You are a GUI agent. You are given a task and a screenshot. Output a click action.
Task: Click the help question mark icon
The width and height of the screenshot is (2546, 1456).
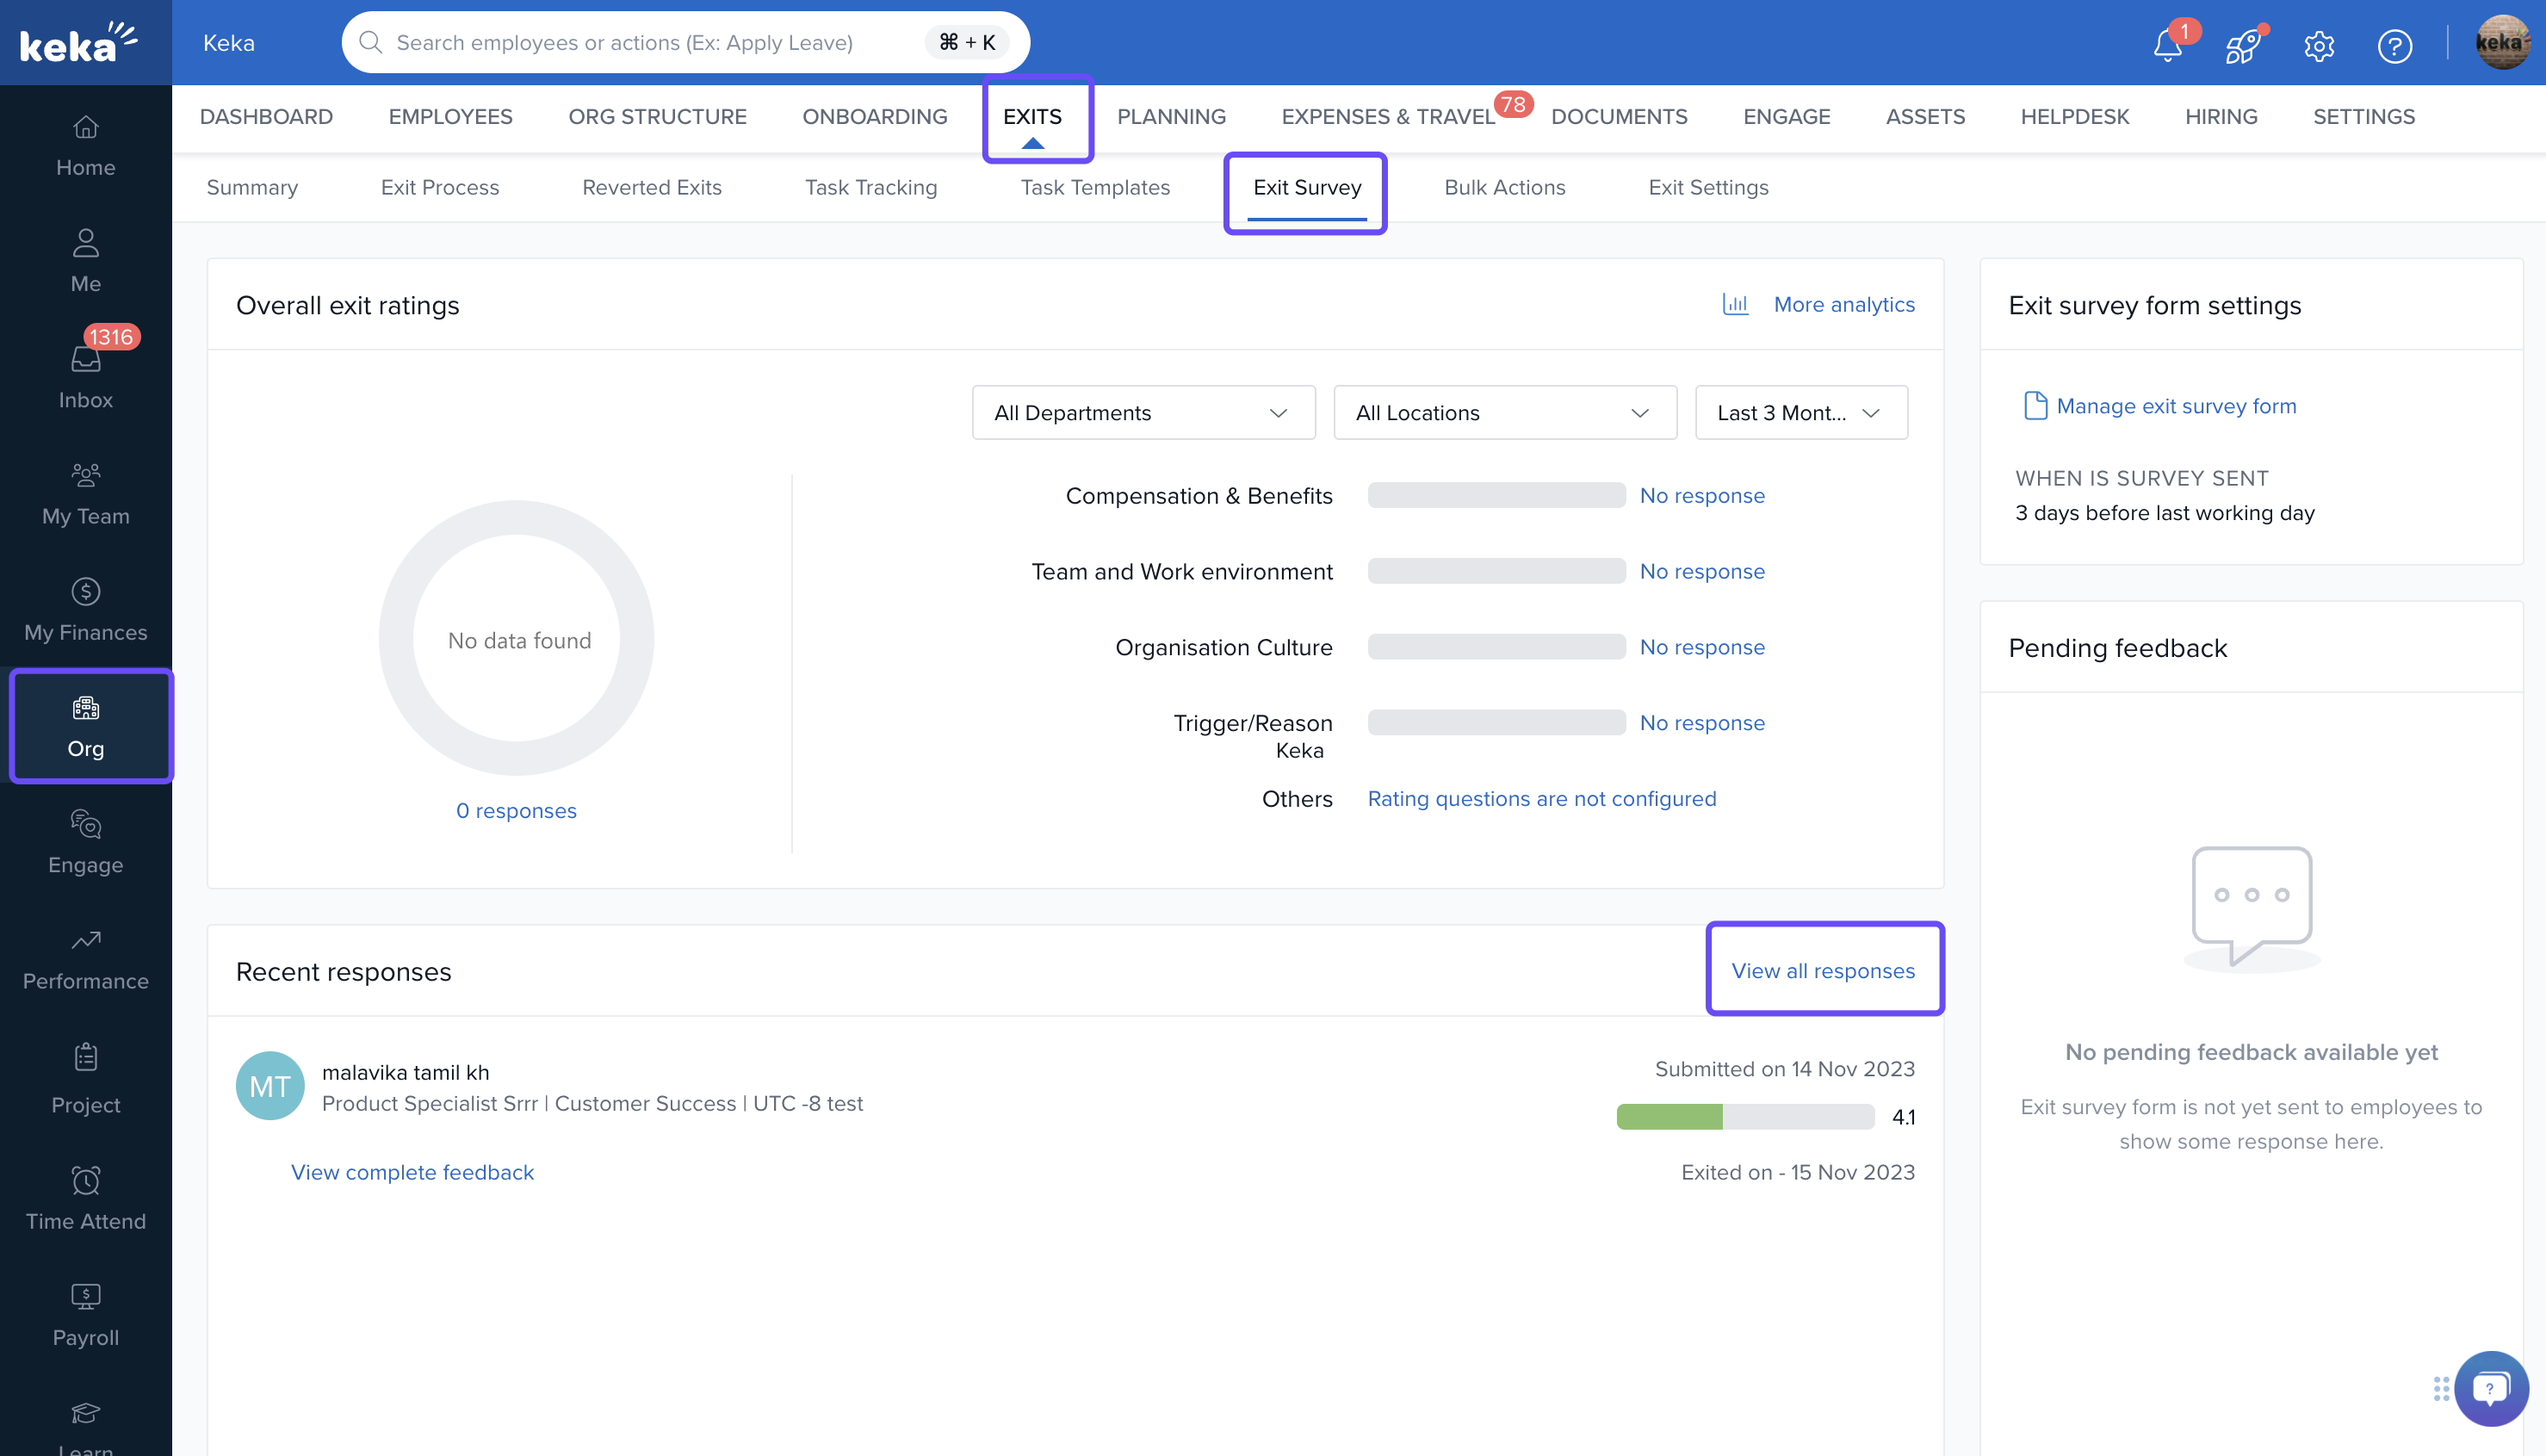coord(2394,45)
